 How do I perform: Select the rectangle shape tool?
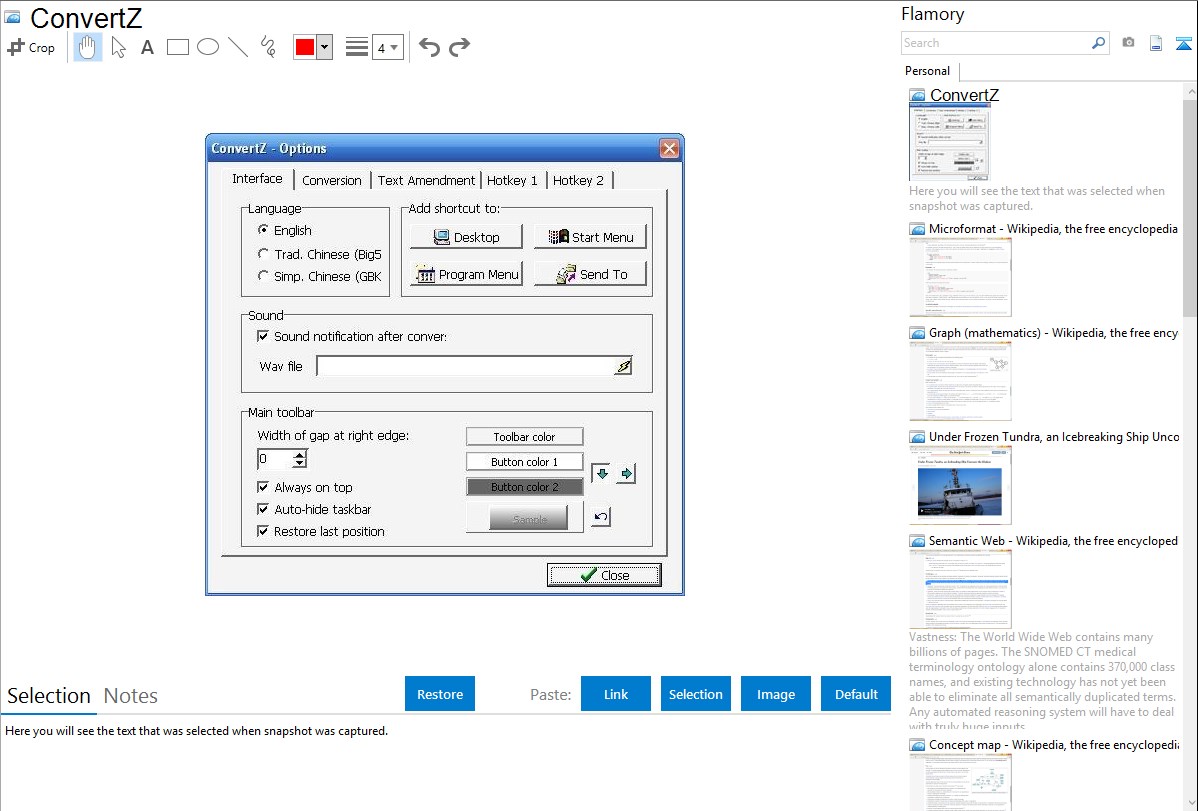click(x=177, y=47)
